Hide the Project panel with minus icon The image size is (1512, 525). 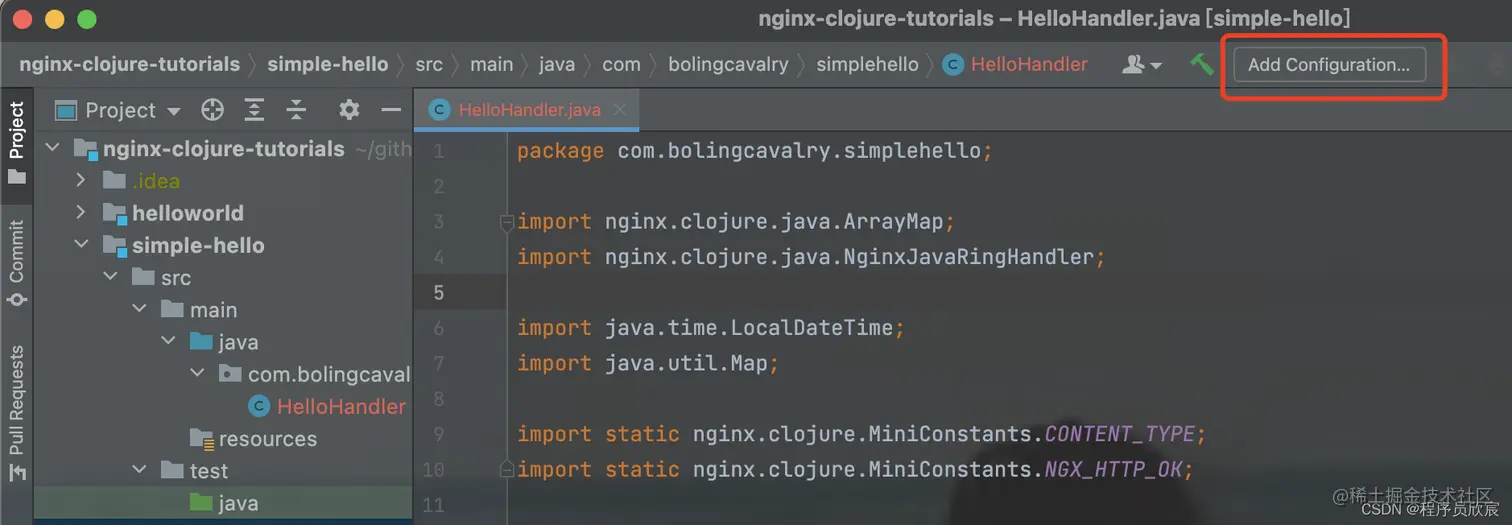[391, 110]
